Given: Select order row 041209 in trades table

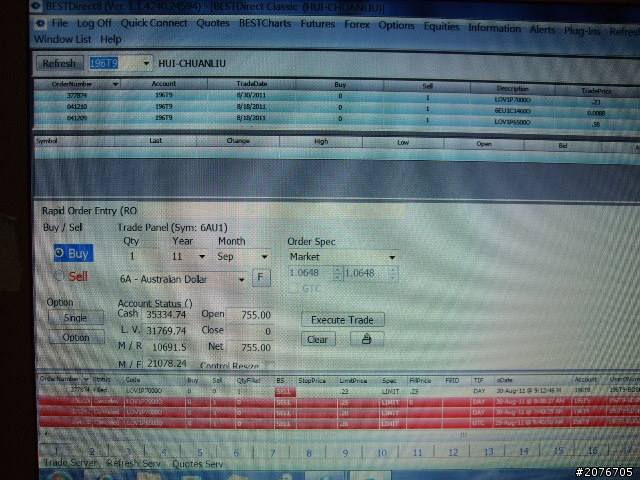Looking at the screenshot, I should click(x=335, y=119).
